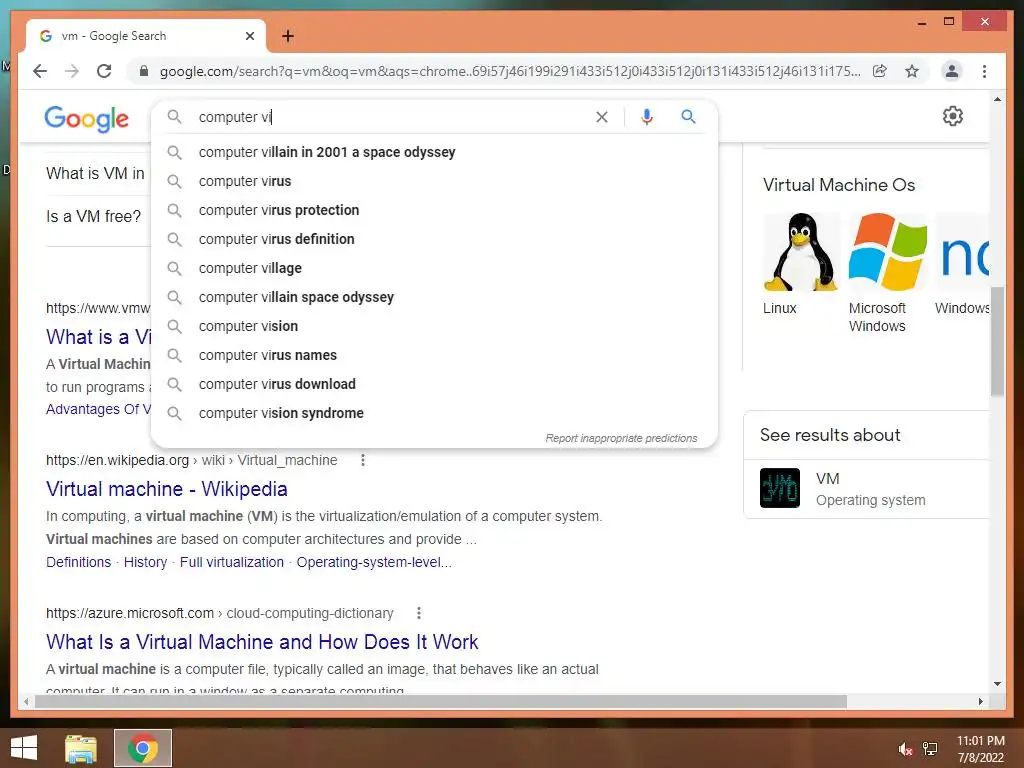1024x768 pixels.
Task: Choose suggestion 'computer vision syndrome'
Action: tap(434, 413)
